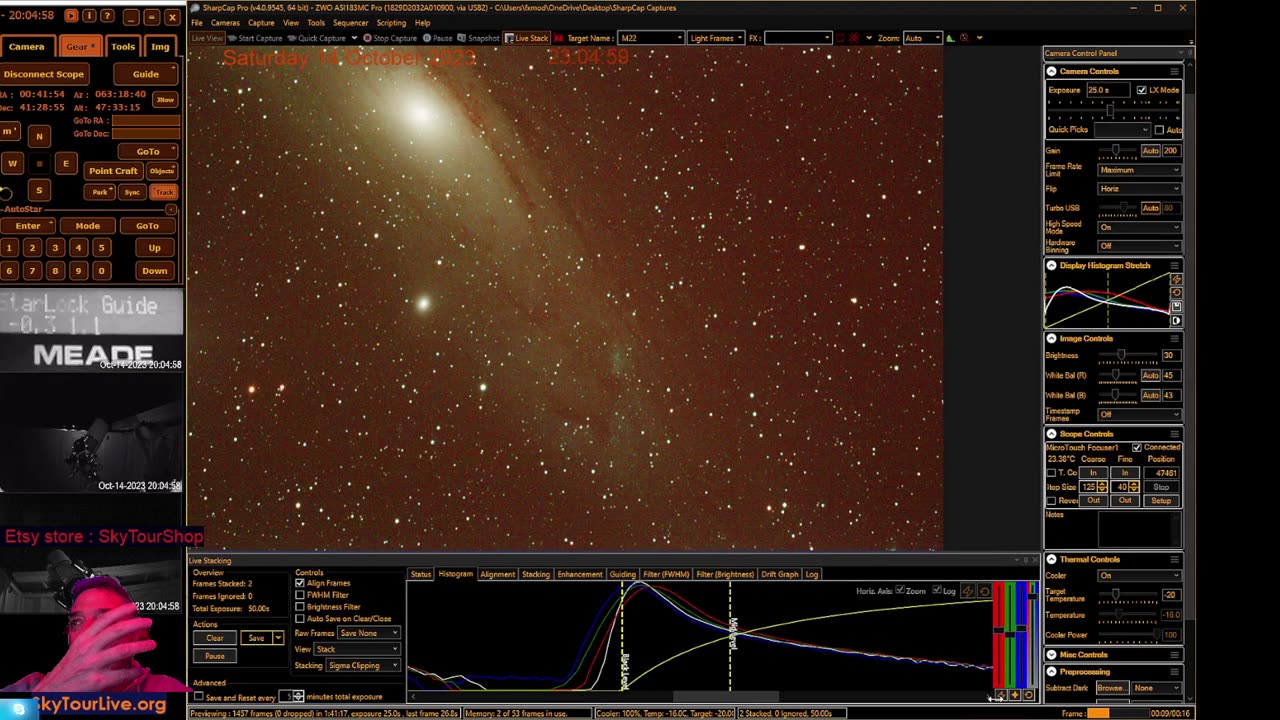Collapse the Thermal Controls section
Screen dimensions: 1280x720
click(x=1052, y=560)
